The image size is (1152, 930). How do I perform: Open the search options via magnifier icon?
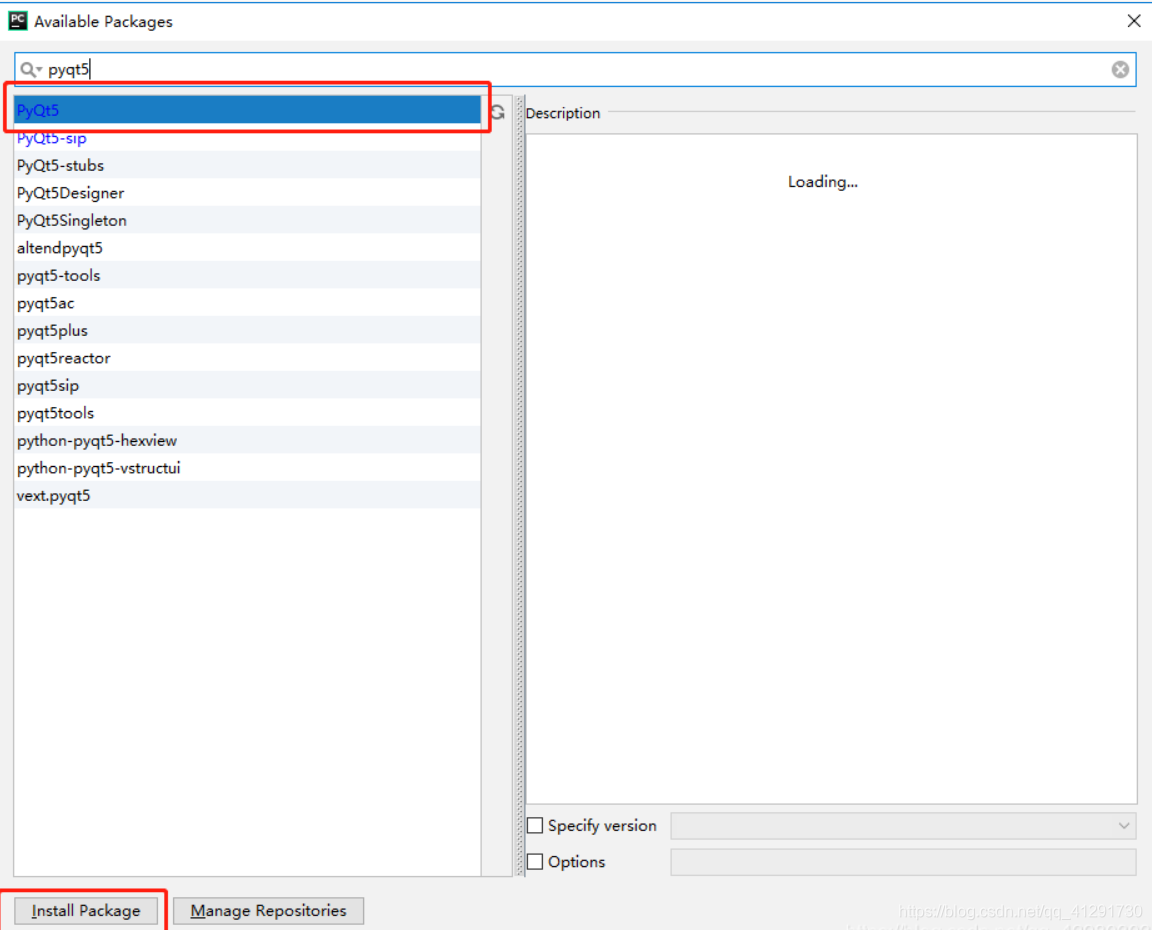(x=28, y=69)
